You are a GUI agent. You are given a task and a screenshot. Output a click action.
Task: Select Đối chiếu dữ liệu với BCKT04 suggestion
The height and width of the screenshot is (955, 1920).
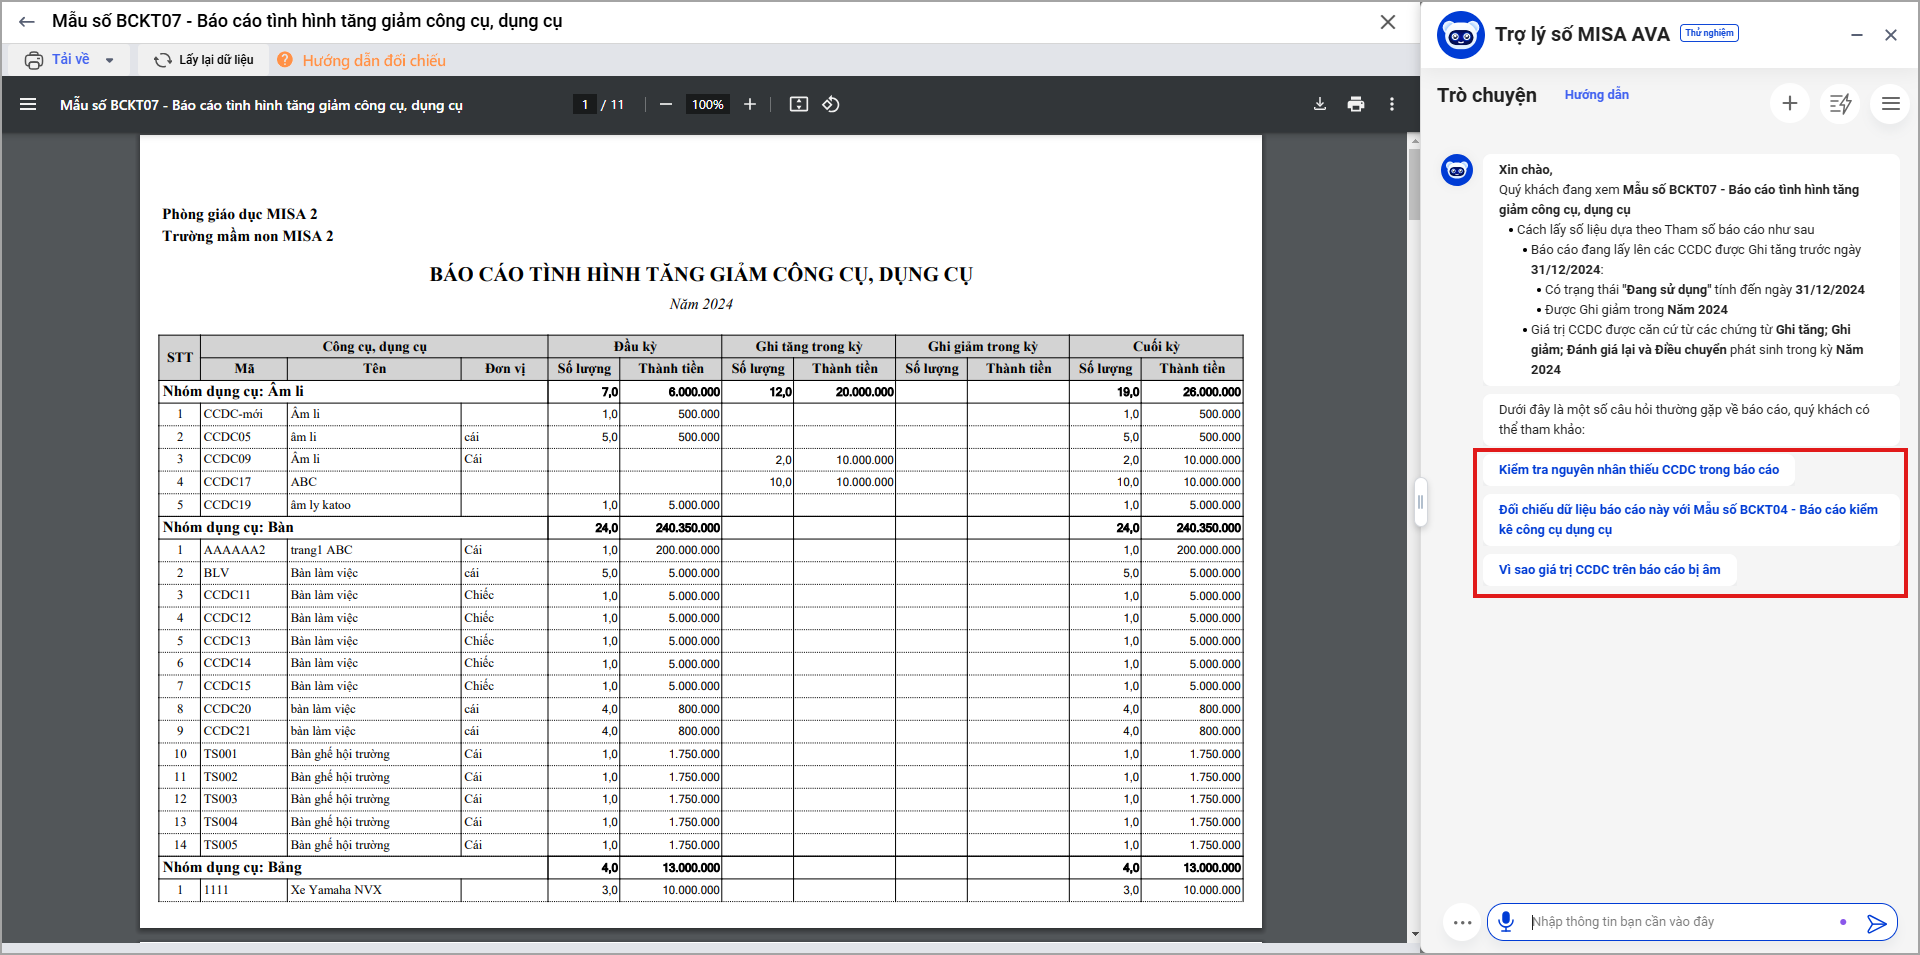pyautogui.click(x=1690, y=520)
